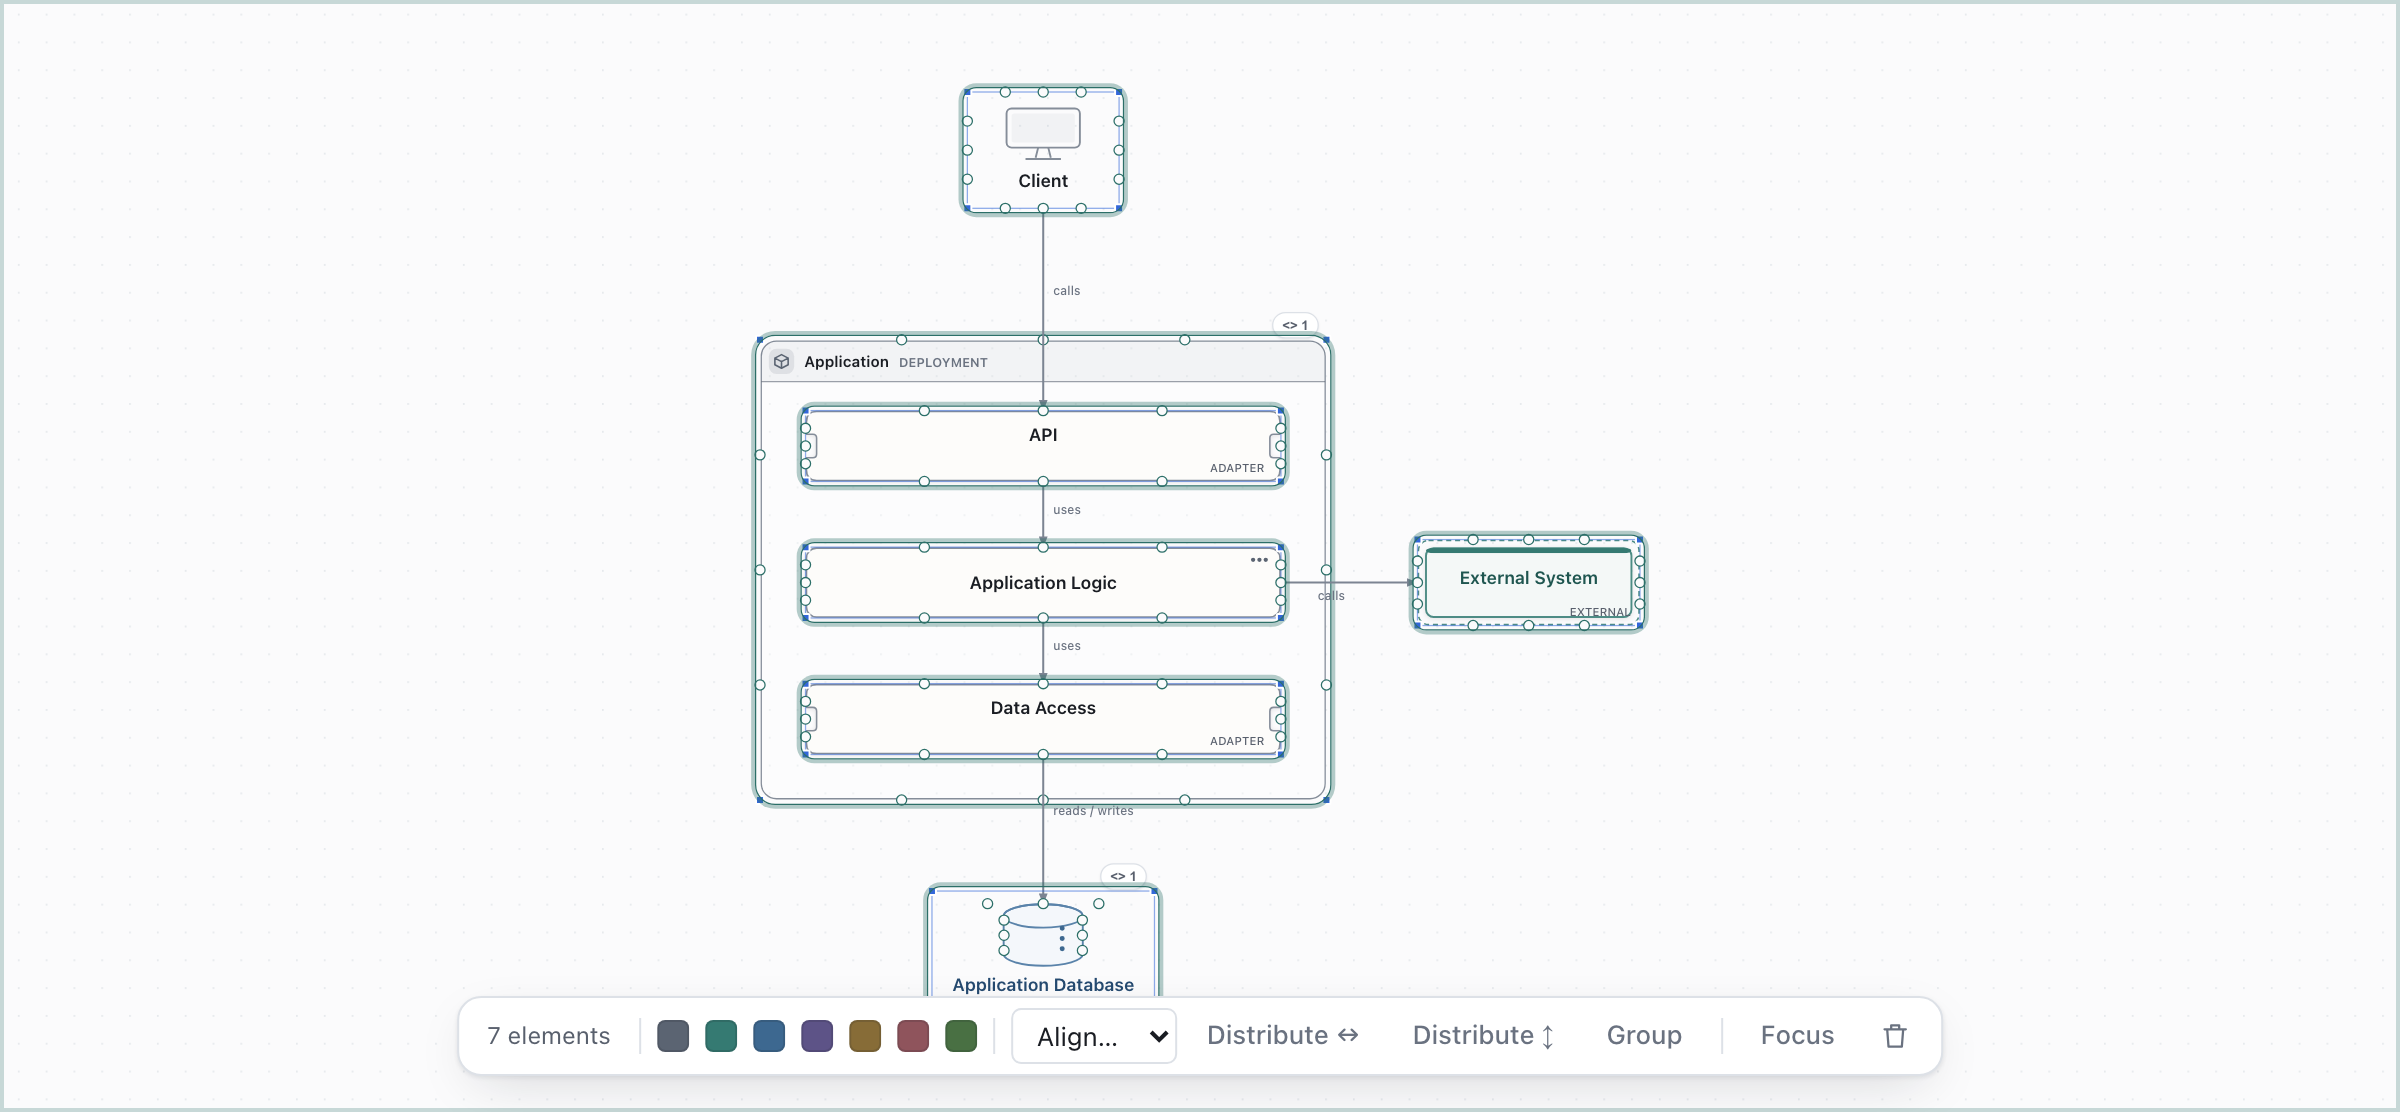Select the Data Access adapter node

coord(1043,719)
